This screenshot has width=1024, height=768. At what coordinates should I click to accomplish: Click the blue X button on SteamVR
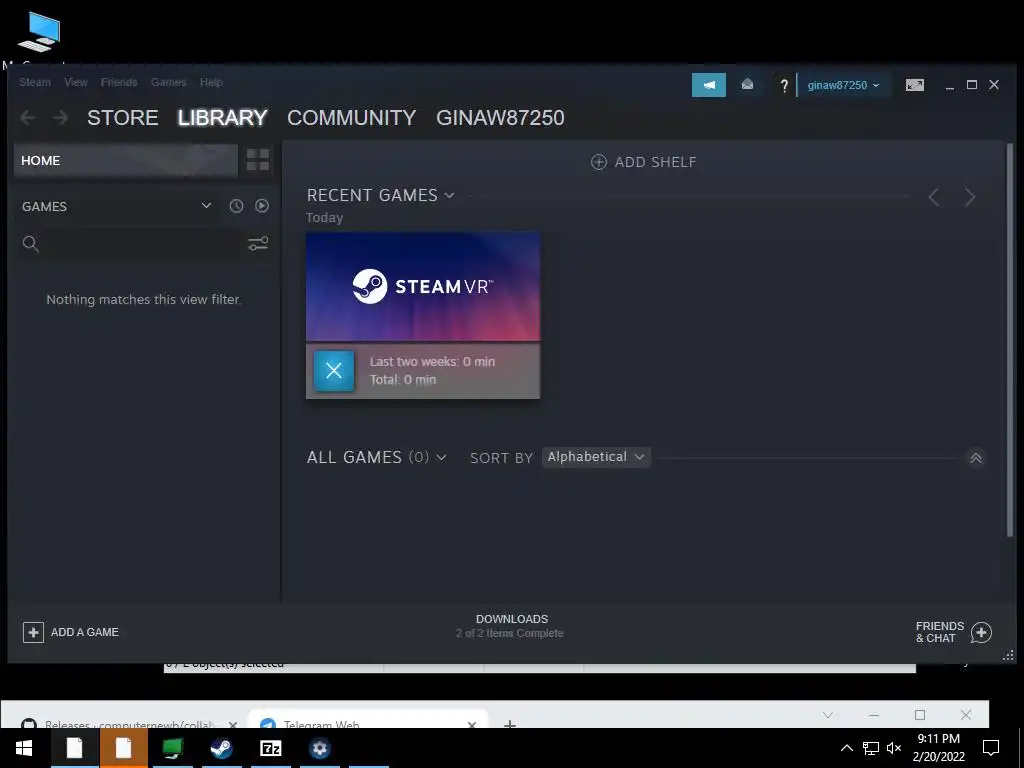click(x=334, y=371)
